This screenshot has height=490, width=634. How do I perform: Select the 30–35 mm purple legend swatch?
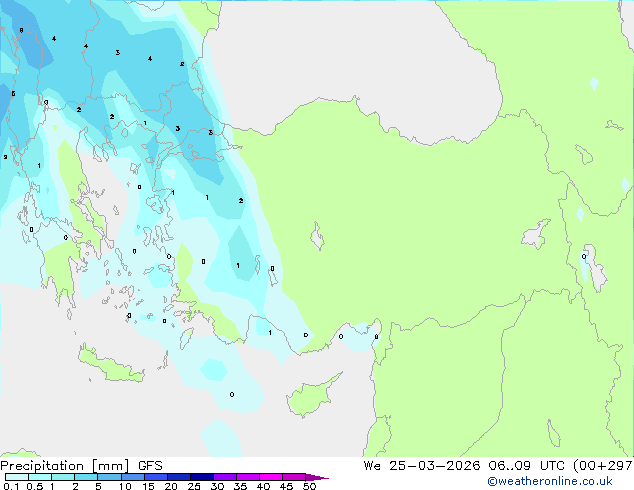pos(224,477)
